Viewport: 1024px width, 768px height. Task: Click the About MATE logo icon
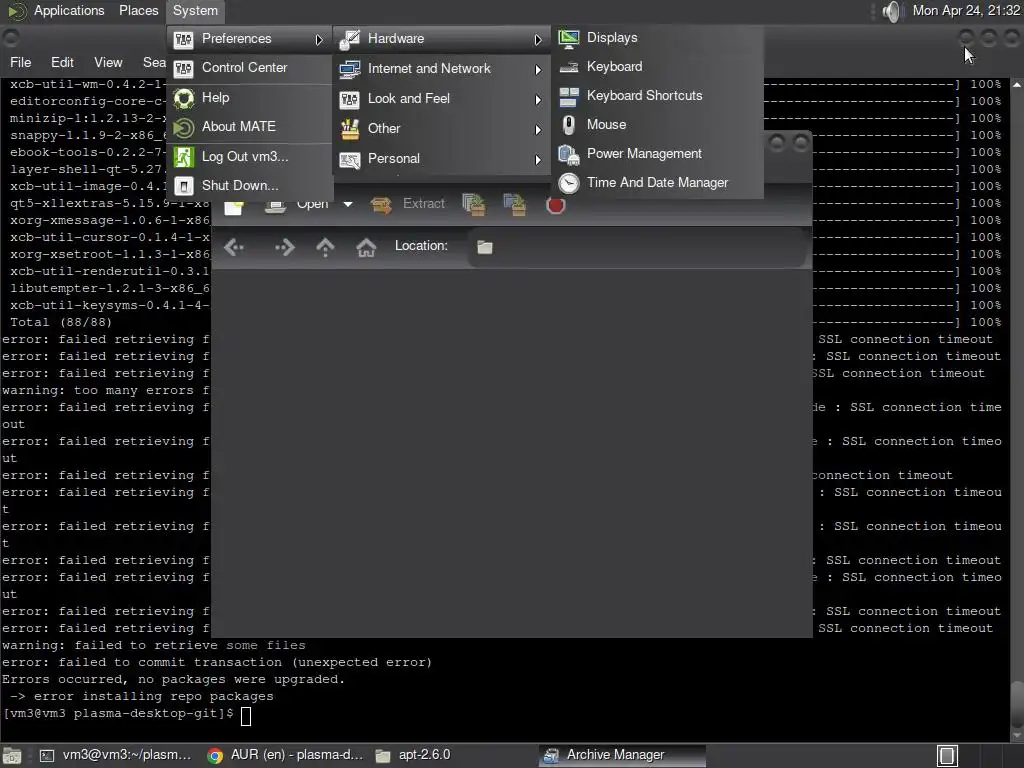tap(184, 128)
